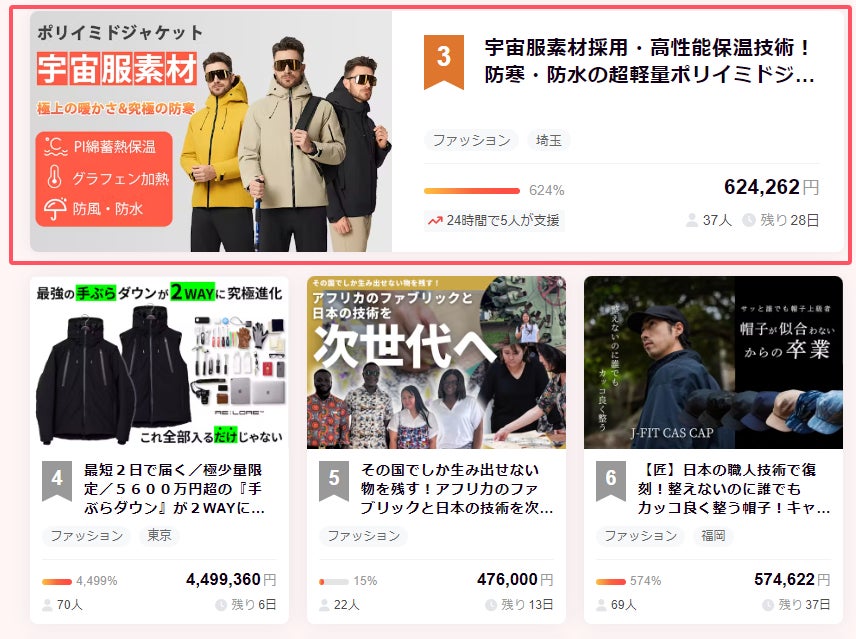Select the 福岡 location tag
856x639 pixels.
(714, 535)
